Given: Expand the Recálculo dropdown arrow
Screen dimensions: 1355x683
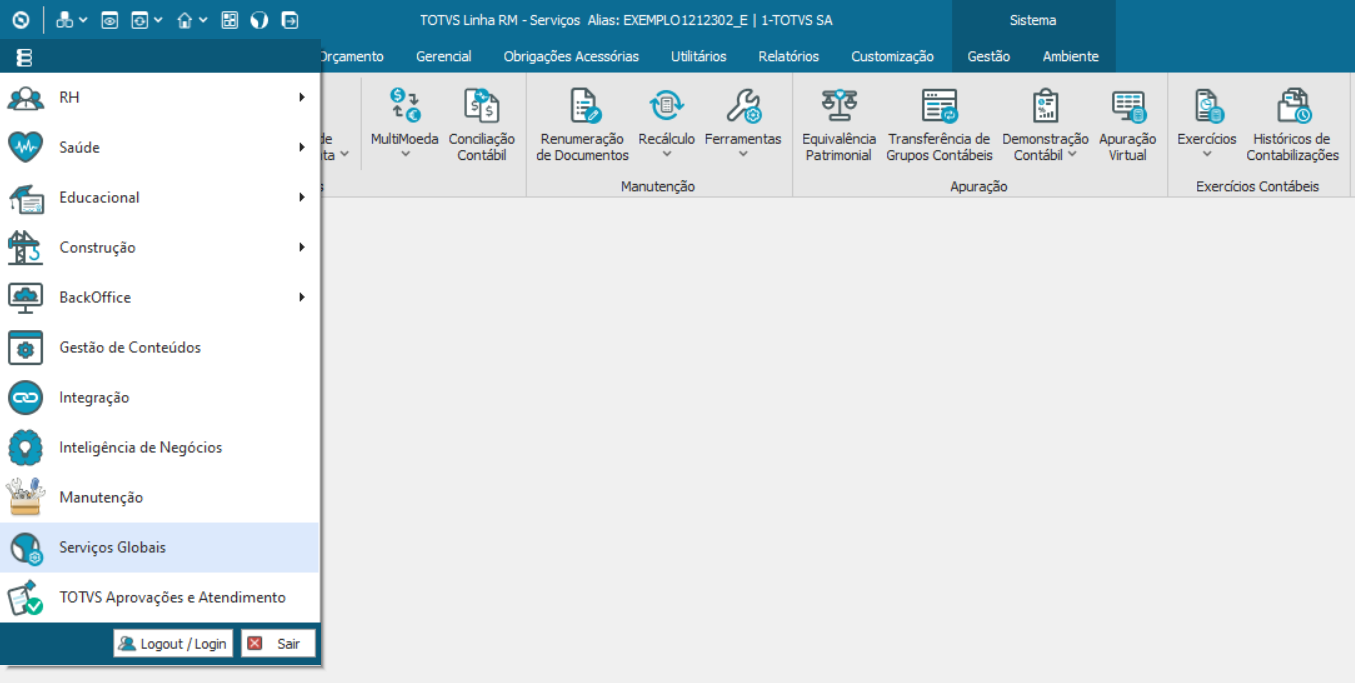Looking at the screenshot, I should pos(667,155).
